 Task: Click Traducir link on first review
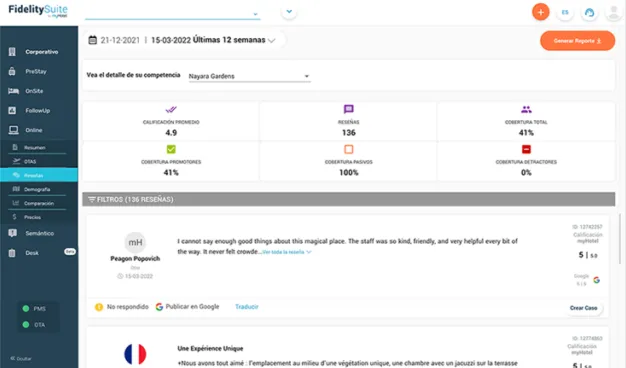(x=247, y=307)
